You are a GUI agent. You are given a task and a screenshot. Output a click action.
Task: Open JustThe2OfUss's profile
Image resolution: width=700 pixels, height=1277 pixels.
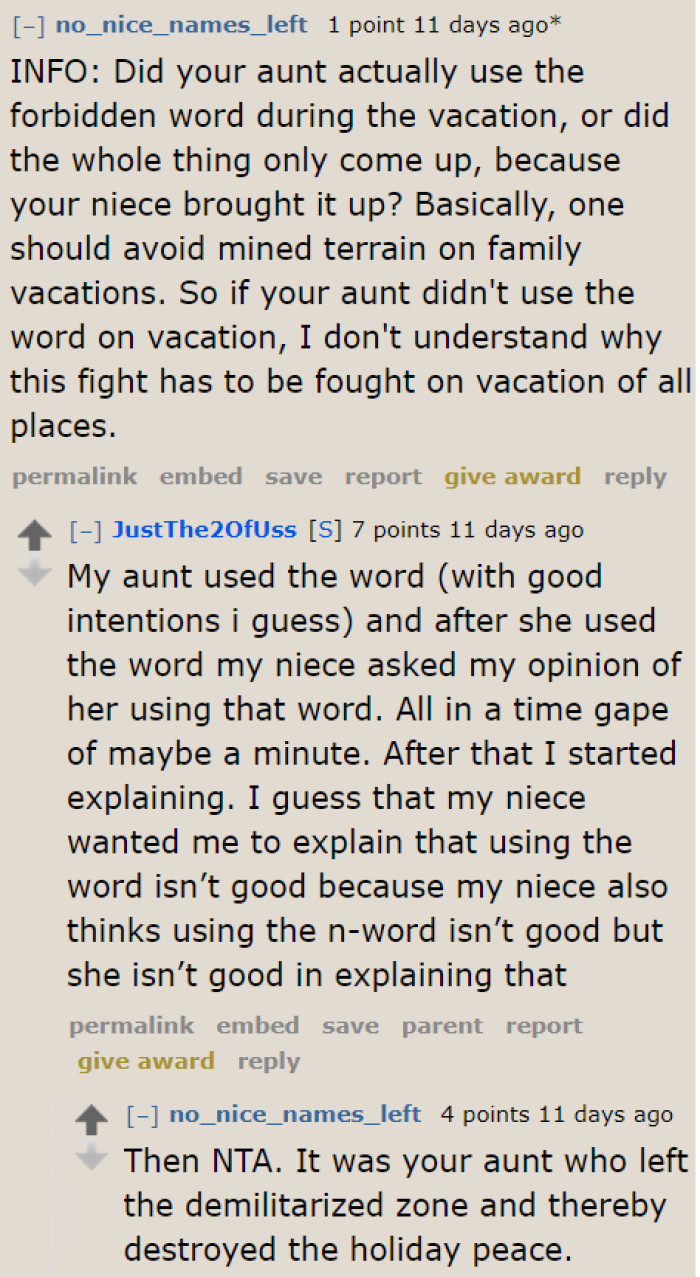click(204, 530)
